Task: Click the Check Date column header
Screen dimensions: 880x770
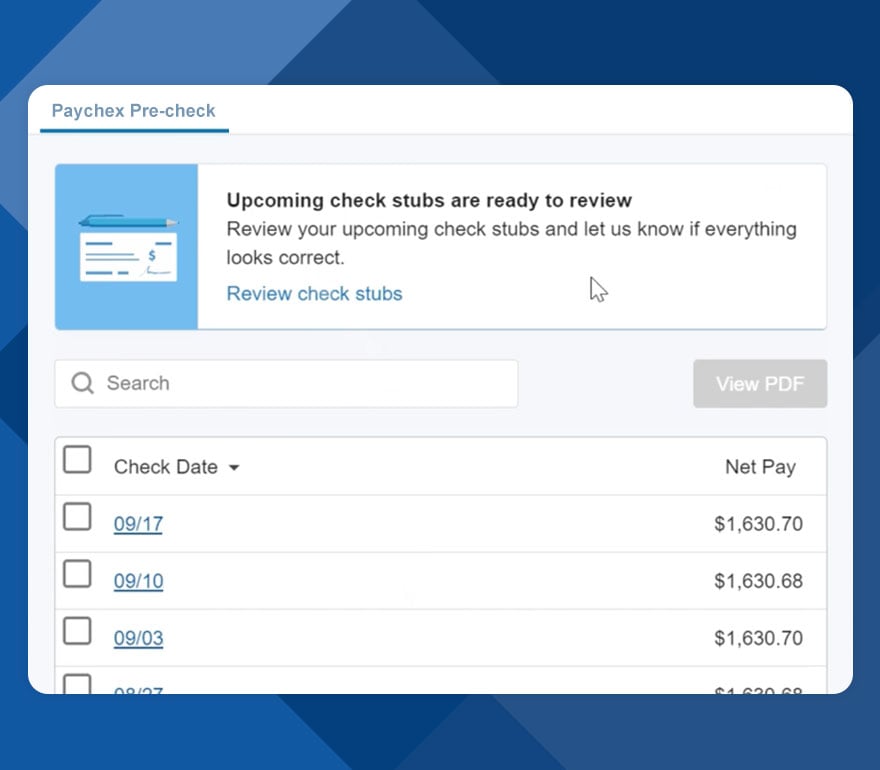Action: click(166, 467)
